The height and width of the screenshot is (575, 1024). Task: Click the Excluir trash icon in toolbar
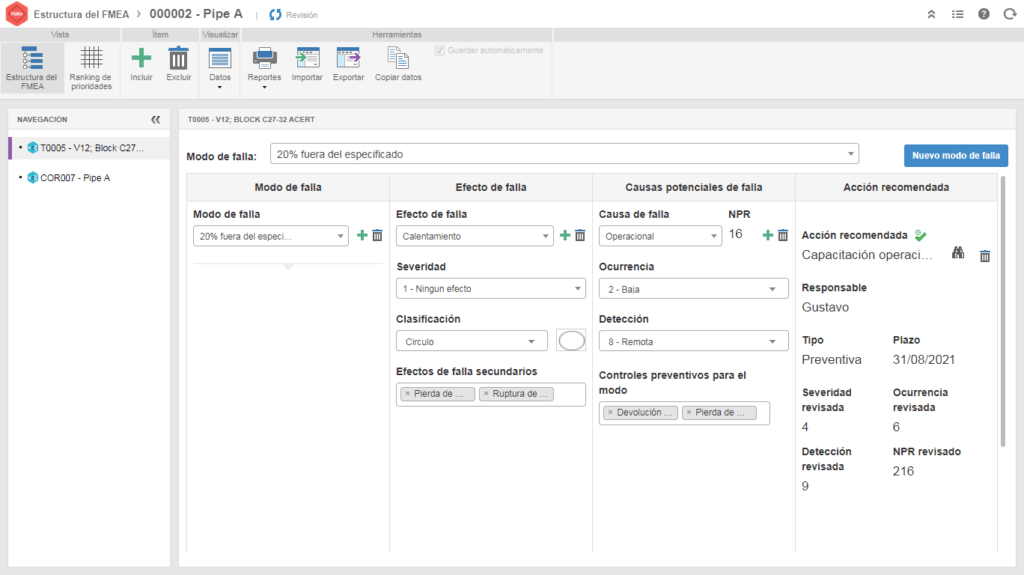click(x=178, y=59)
